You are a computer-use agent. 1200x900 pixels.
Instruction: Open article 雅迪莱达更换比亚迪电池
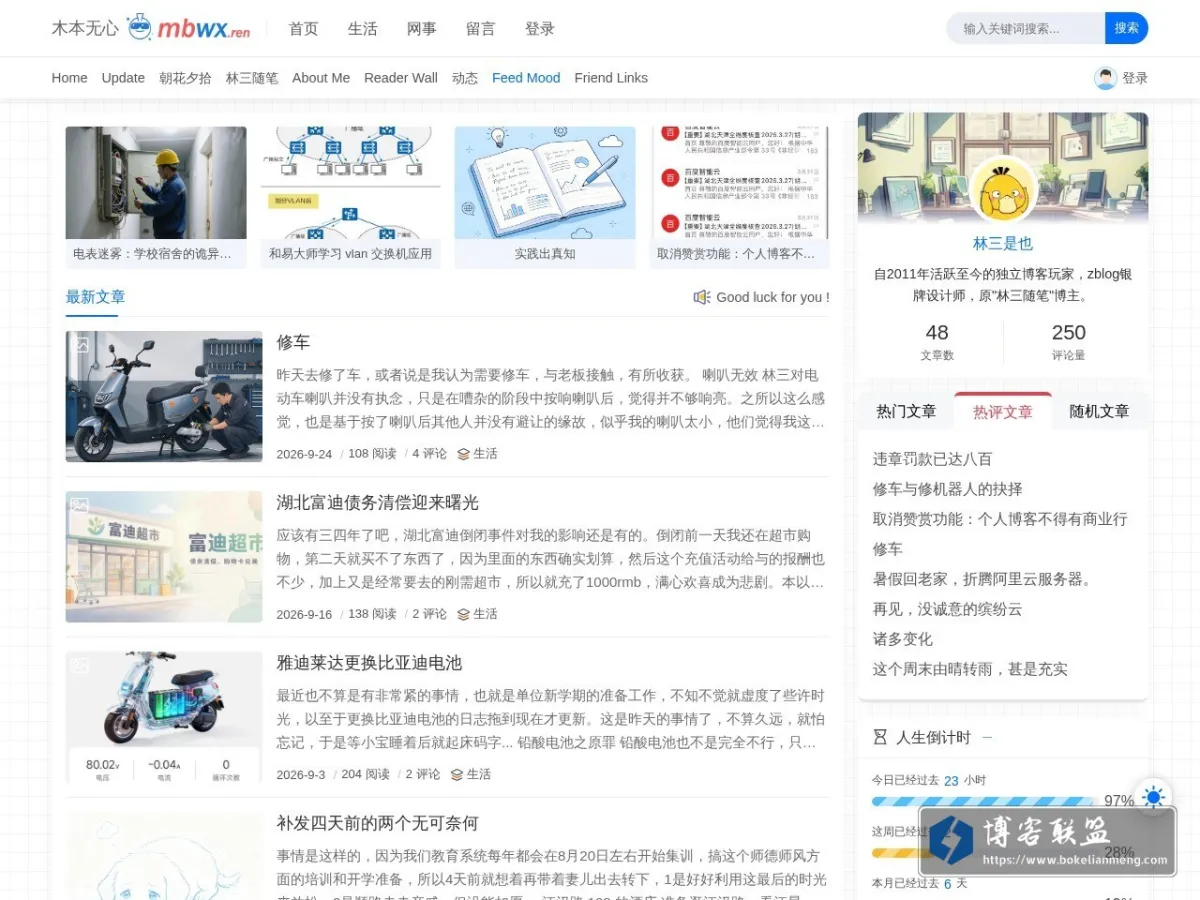(x=369, y=663)
